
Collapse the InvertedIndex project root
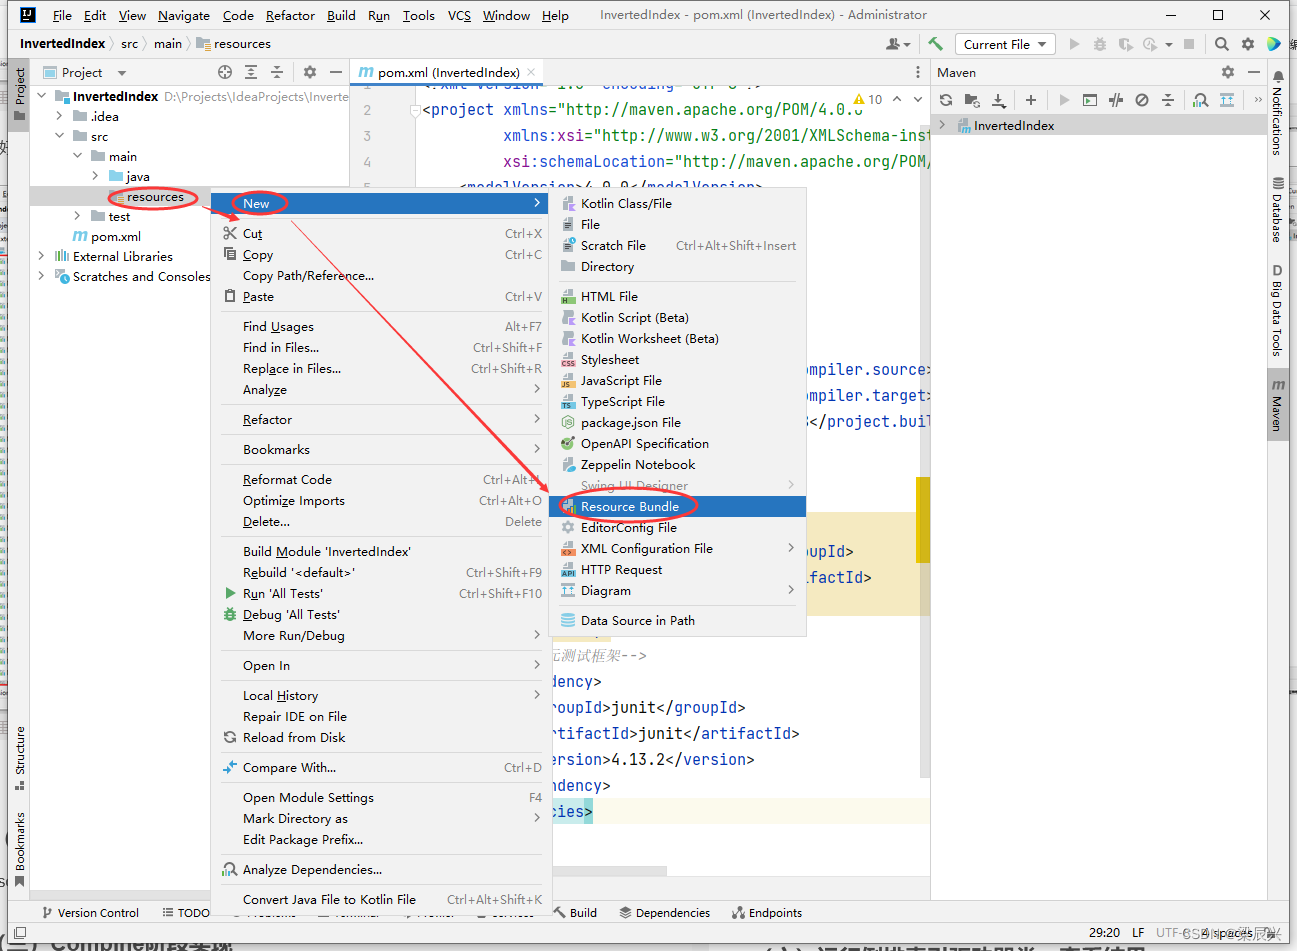coord(43,96)
